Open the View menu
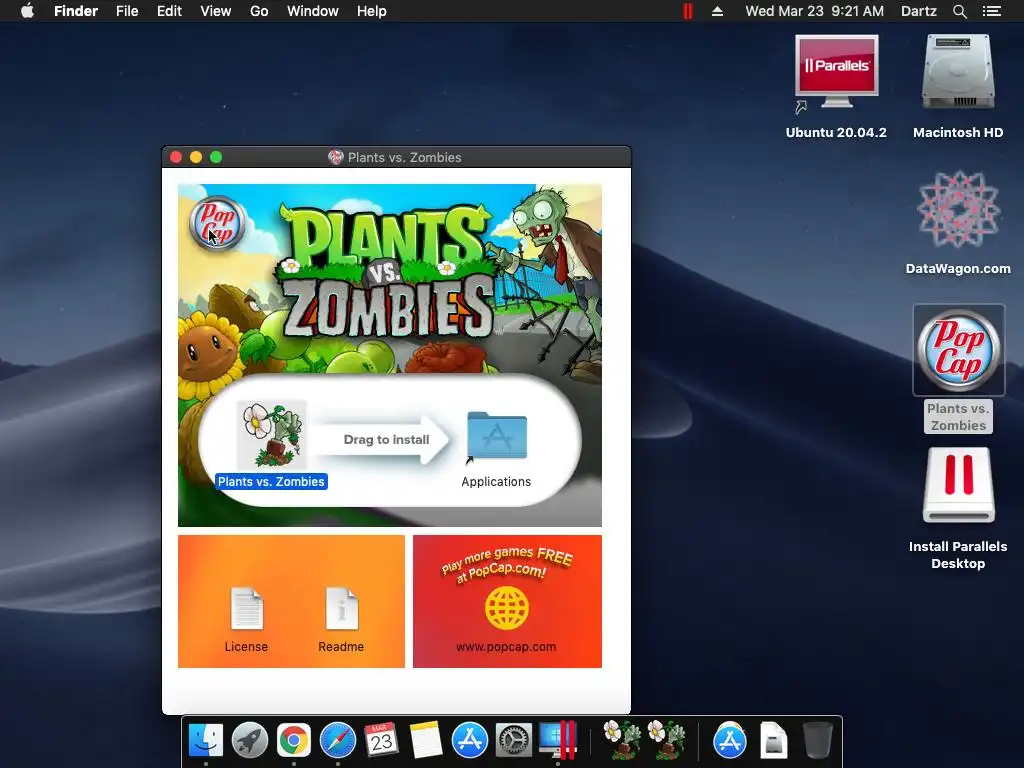Image resolution: width=1024 pixels, height=768 pixels. [216, 11]
